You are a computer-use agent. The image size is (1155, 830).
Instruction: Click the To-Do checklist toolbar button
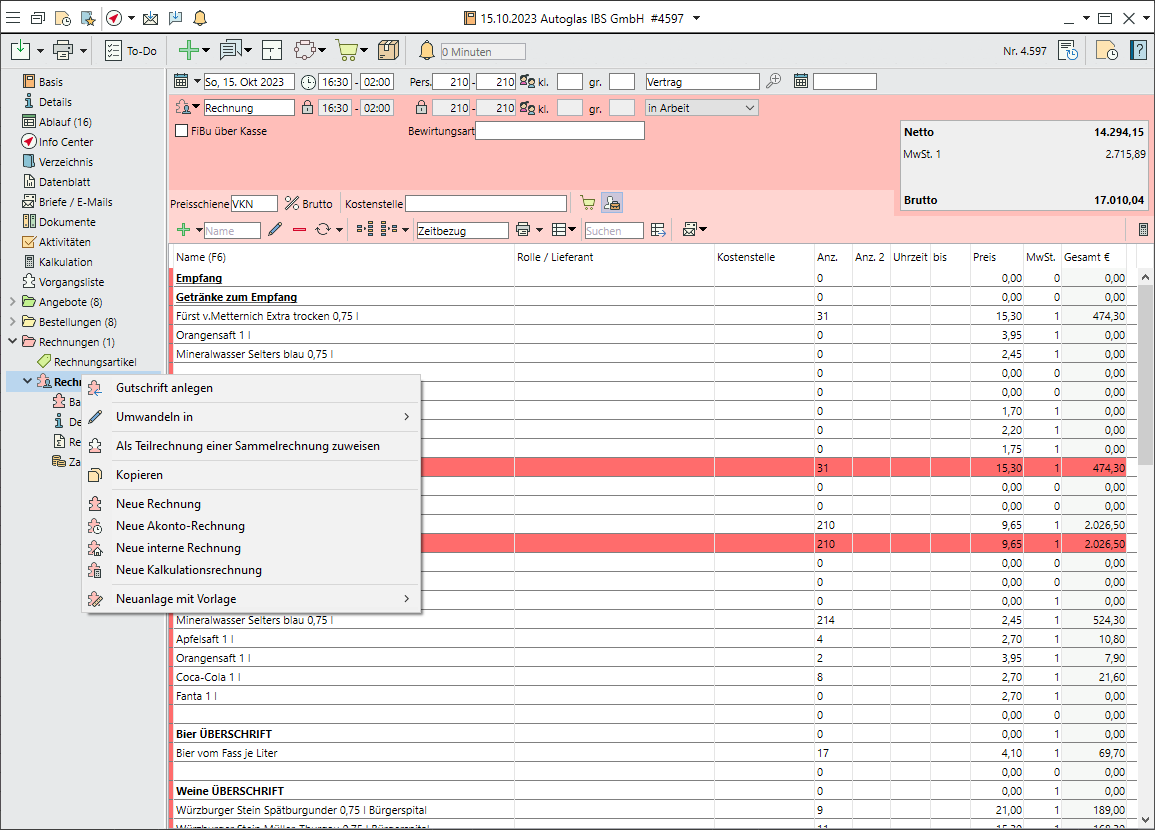tap(131, 51)
